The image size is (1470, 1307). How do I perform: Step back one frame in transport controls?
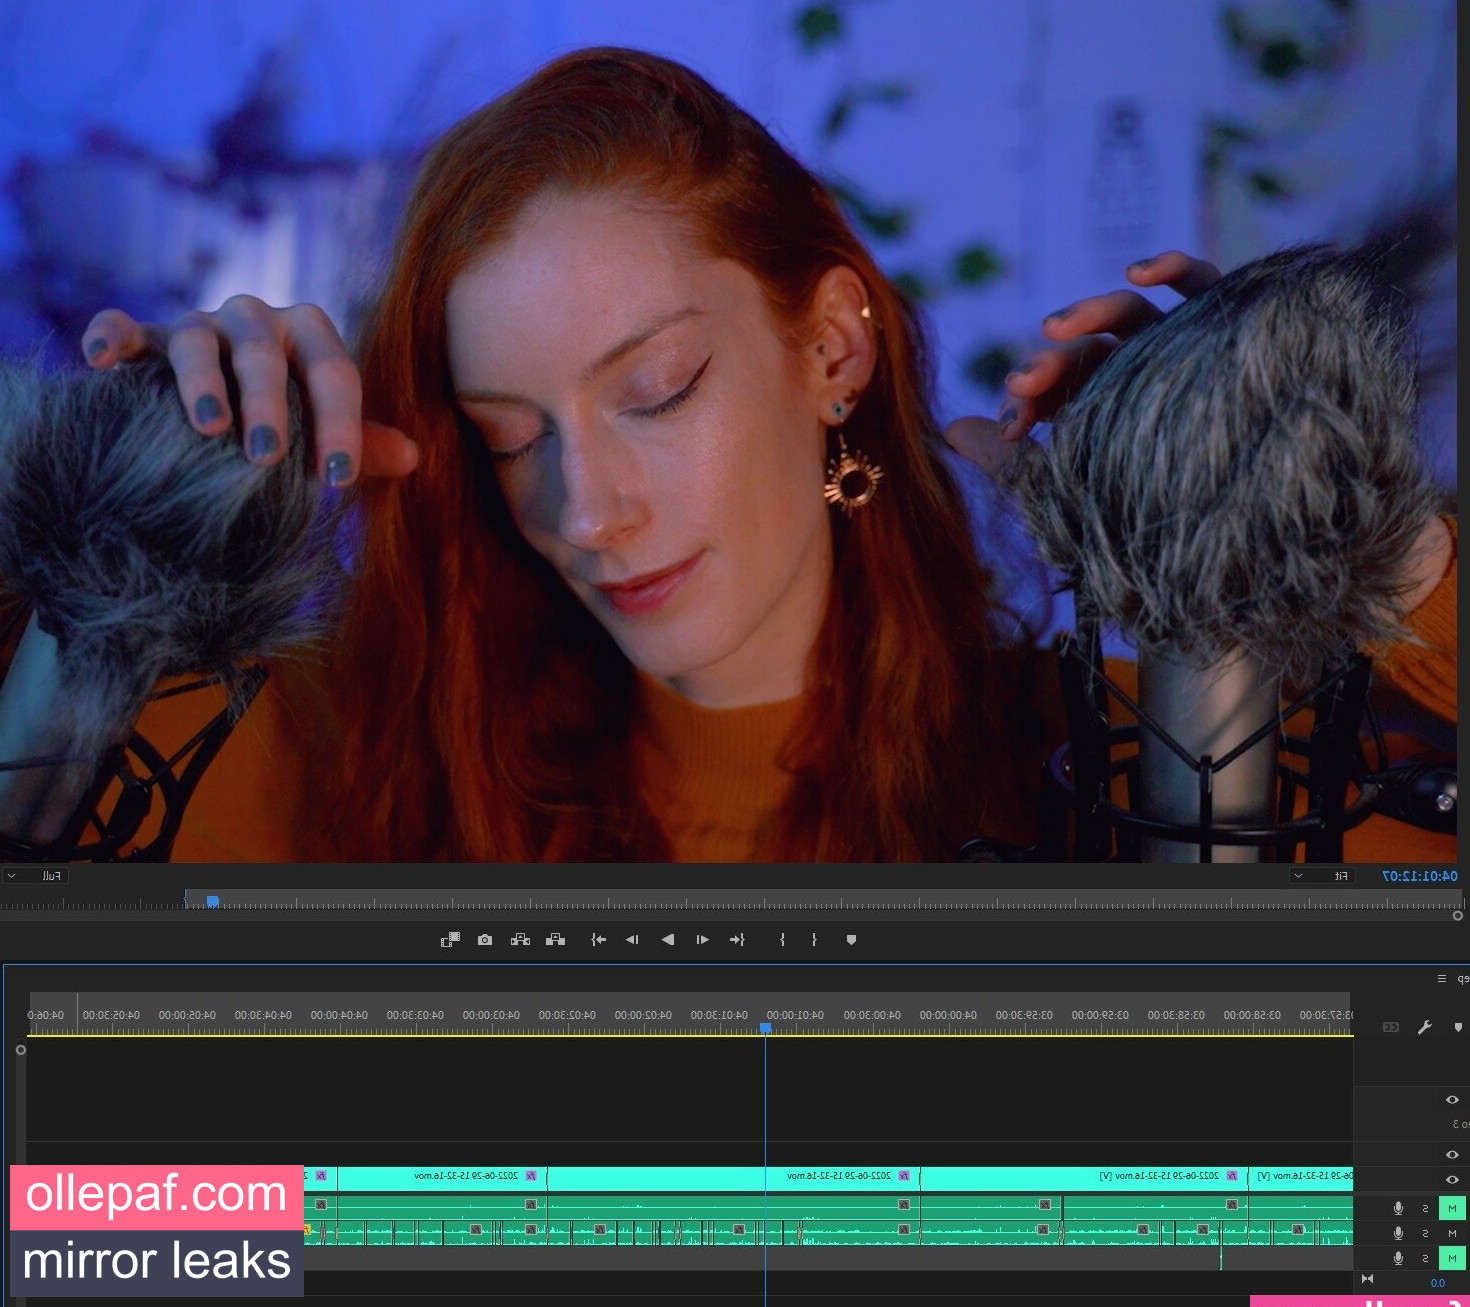click(702, 940)
